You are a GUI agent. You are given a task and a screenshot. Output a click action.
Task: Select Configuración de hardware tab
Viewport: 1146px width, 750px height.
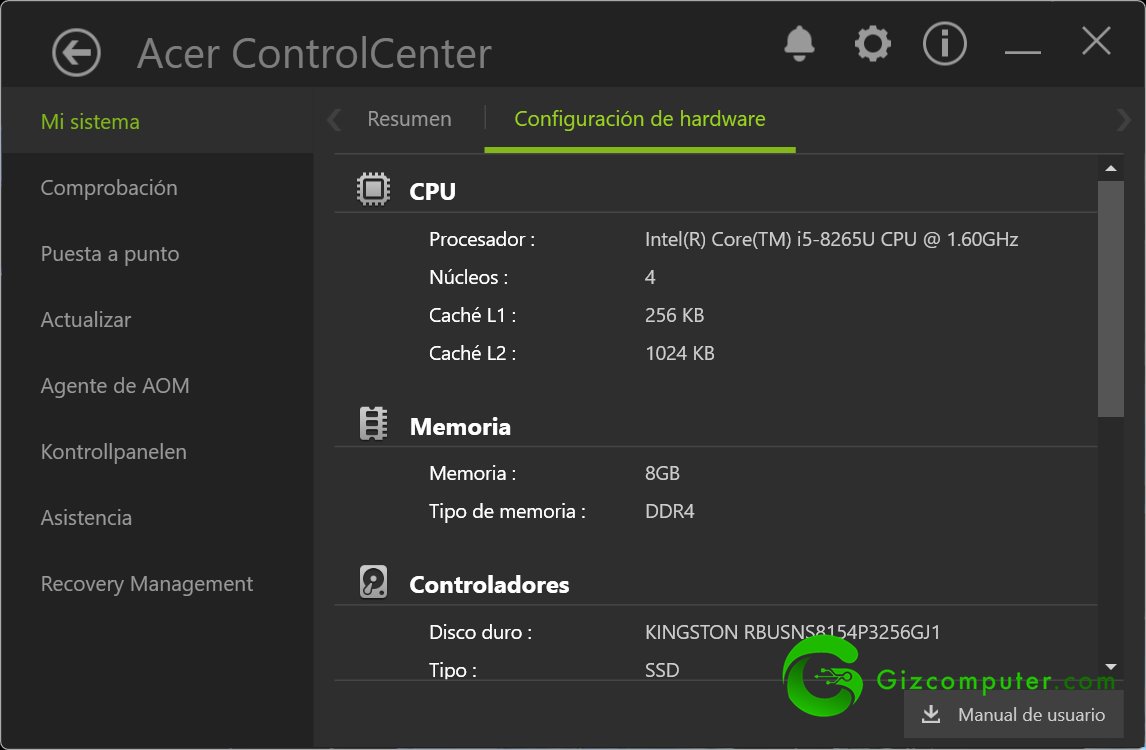(x=640, y=119)
